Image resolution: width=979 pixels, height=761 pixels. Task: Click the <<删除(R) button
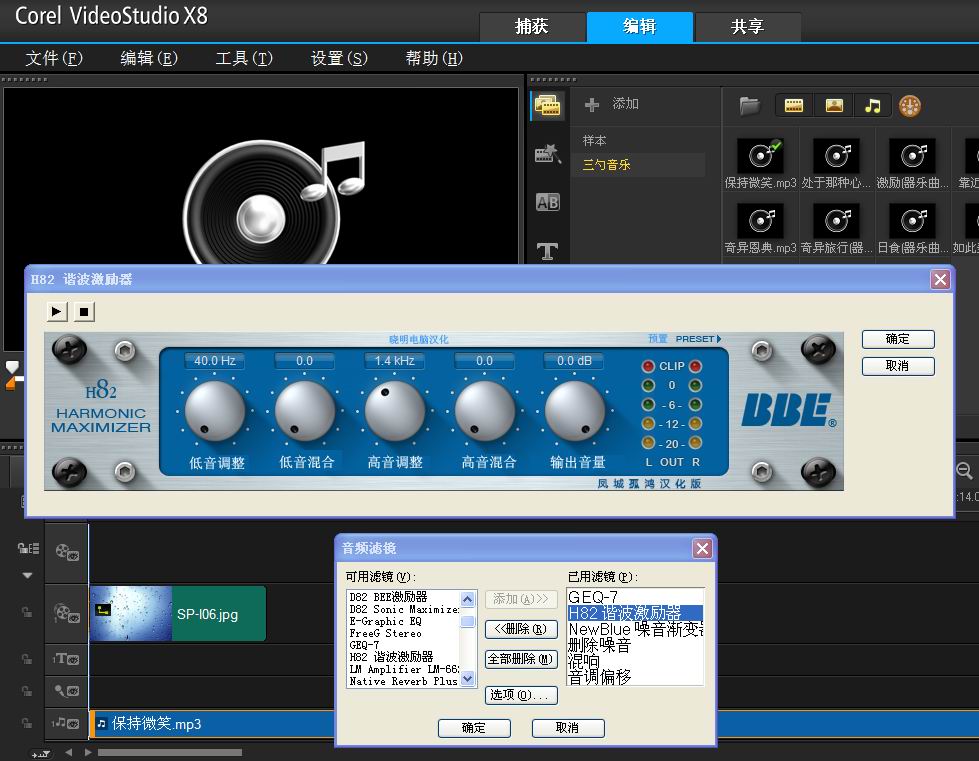(x=521, y=629)
